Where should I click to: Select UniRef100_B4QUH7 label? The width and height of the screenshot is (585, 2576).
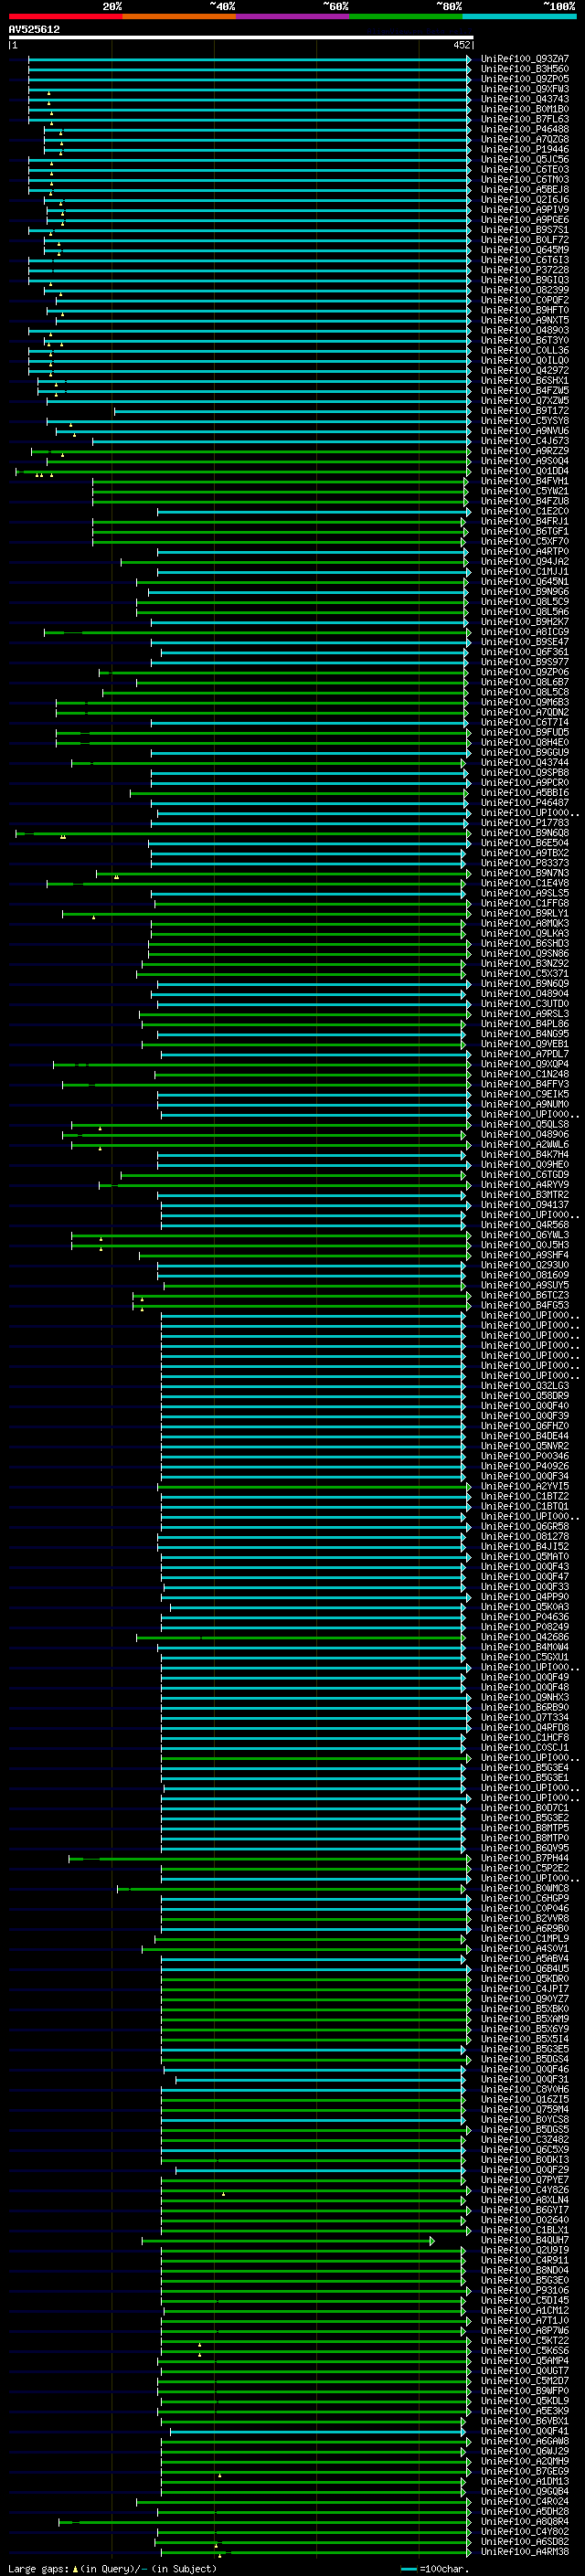pos(525,2241)
